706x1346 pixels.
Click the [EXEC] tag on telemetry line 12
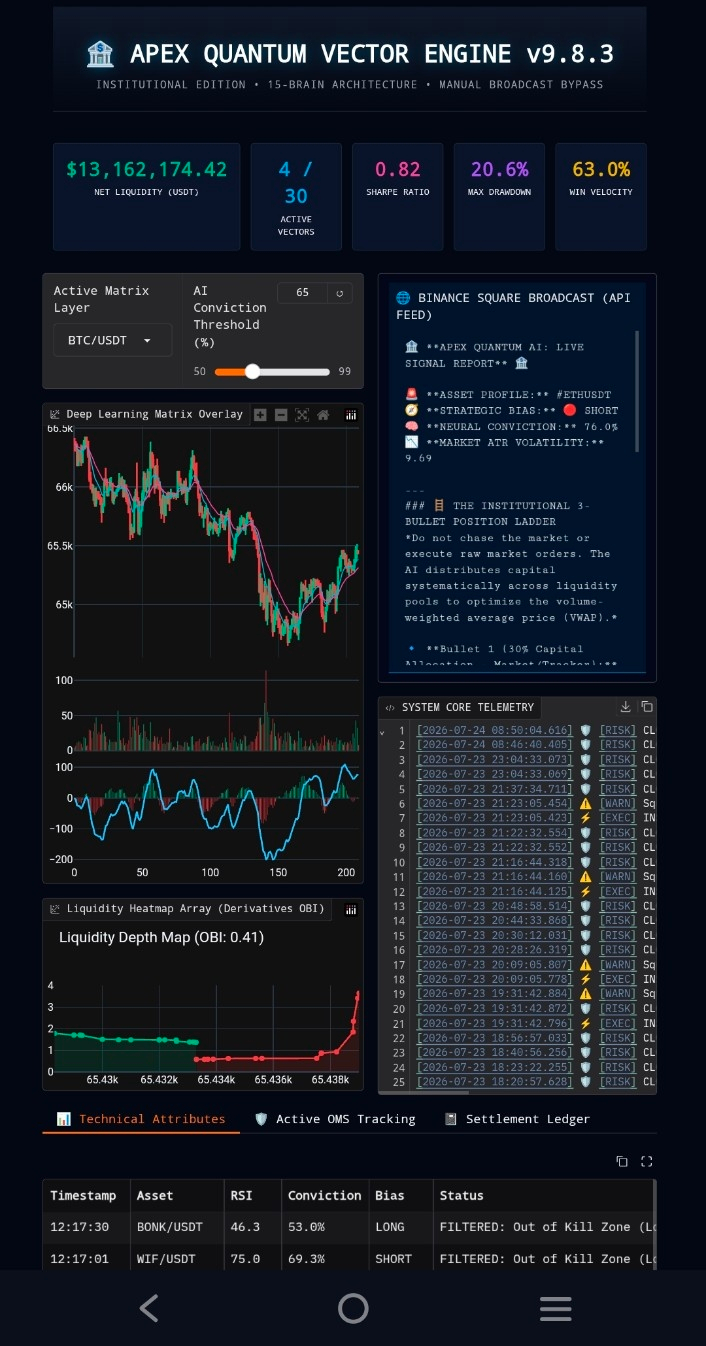(x=618, y=892)
